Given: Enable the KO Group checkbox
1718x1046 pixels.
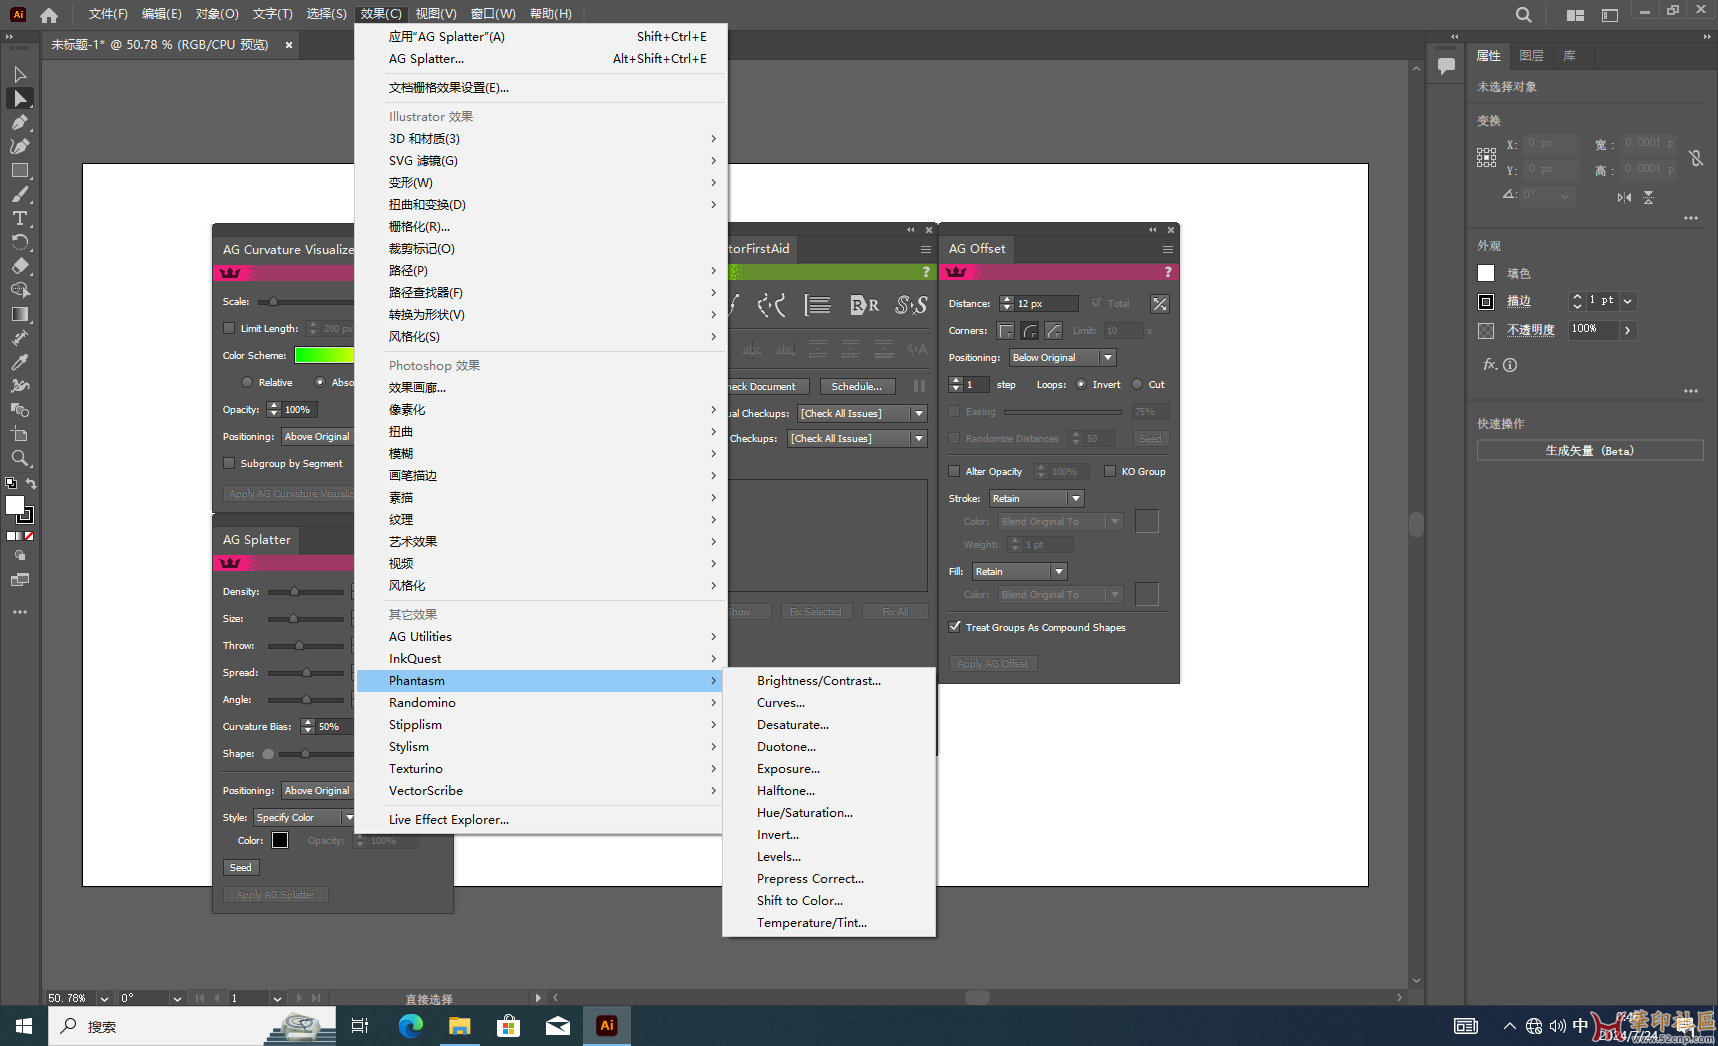Looking at the screenshot, I should coord(1110,471).
